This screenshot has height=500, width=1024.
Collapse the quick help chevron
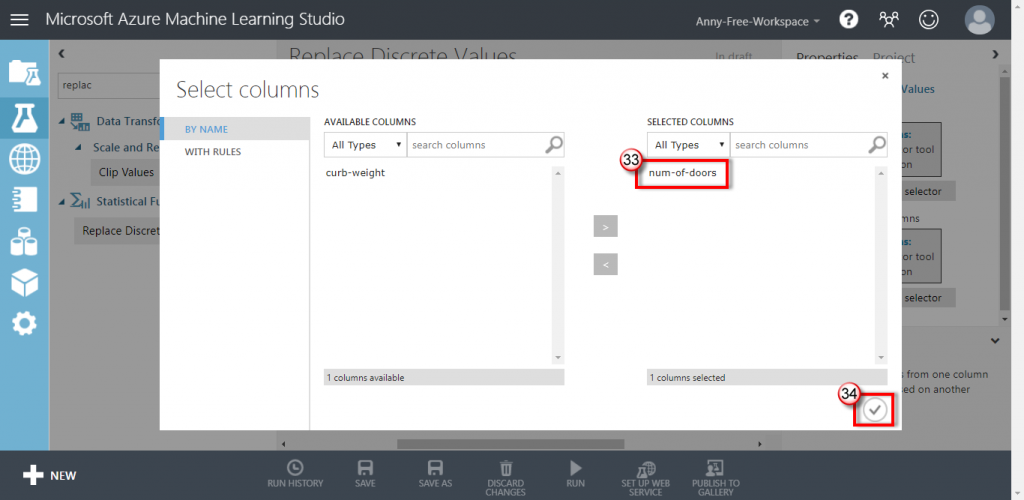point(995,340)
